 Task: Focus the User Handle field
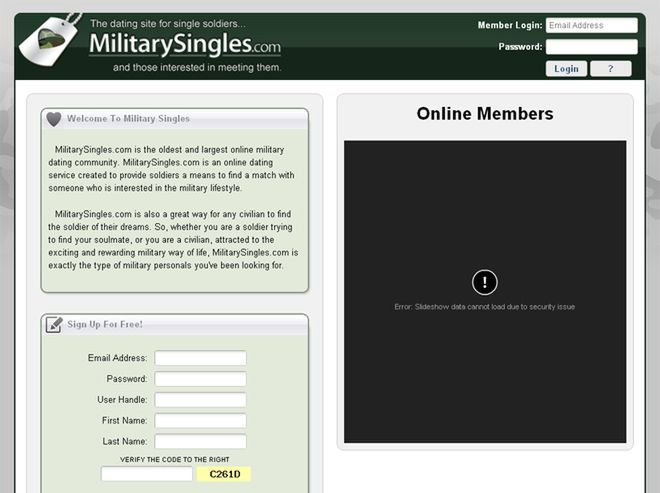point(200,400)
